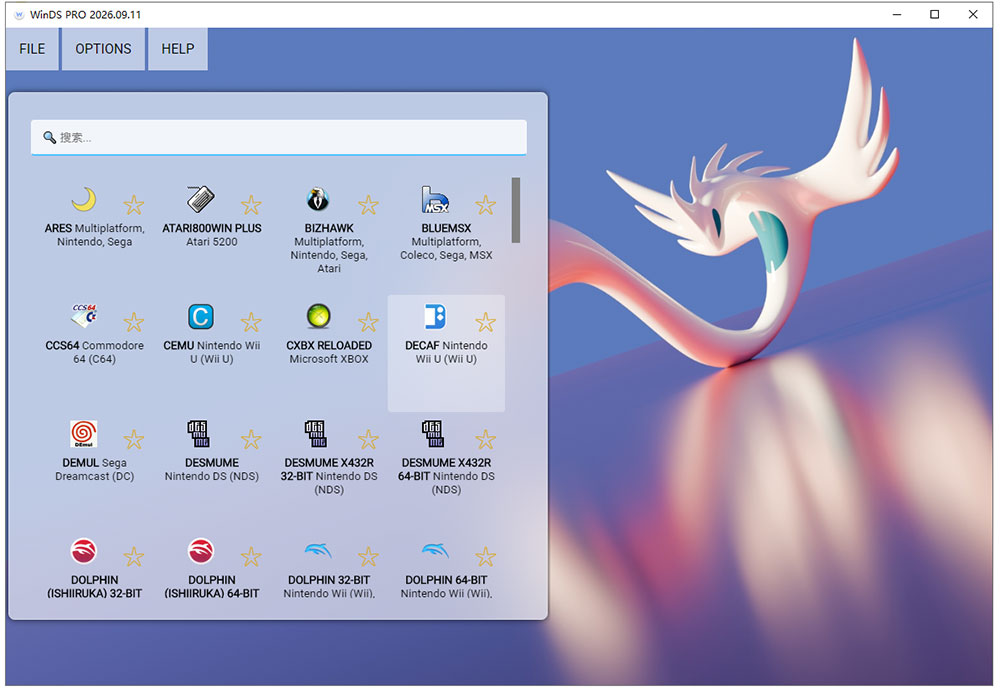Select the ATARI800WIN PLUS label
Viewport: 1000px width, 691px height.
212,235
